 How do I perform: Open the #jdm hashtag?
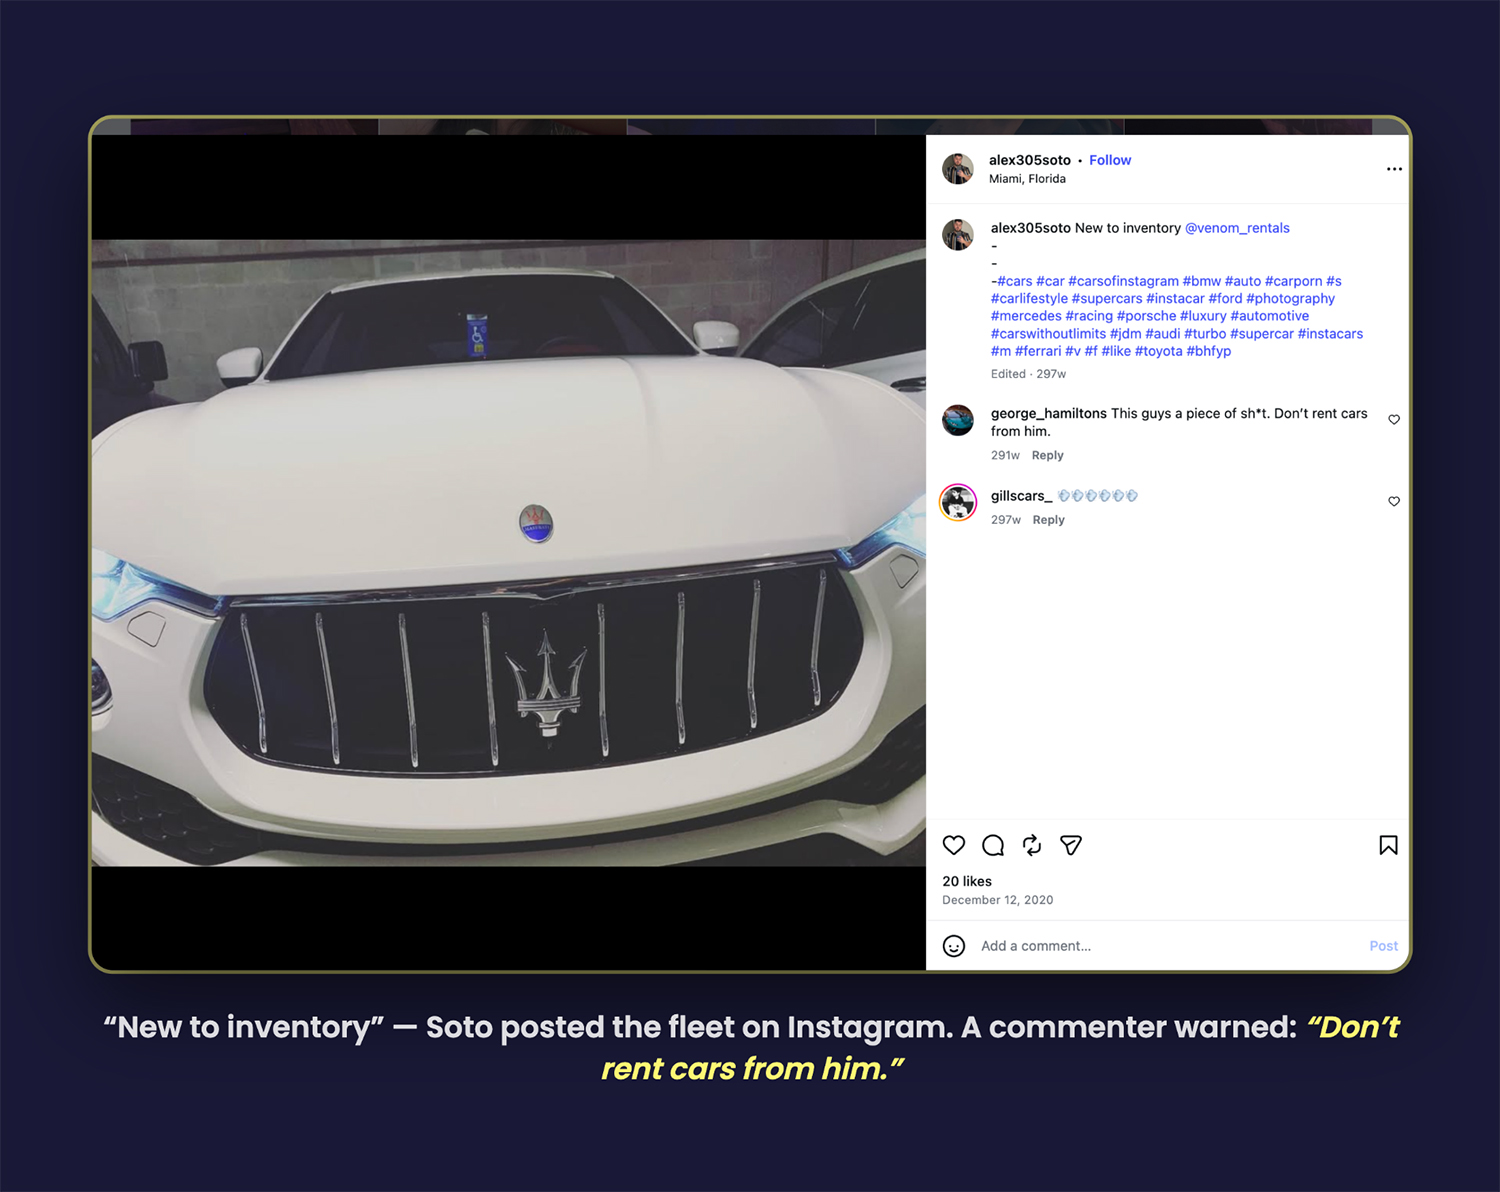coord(1126,334)
